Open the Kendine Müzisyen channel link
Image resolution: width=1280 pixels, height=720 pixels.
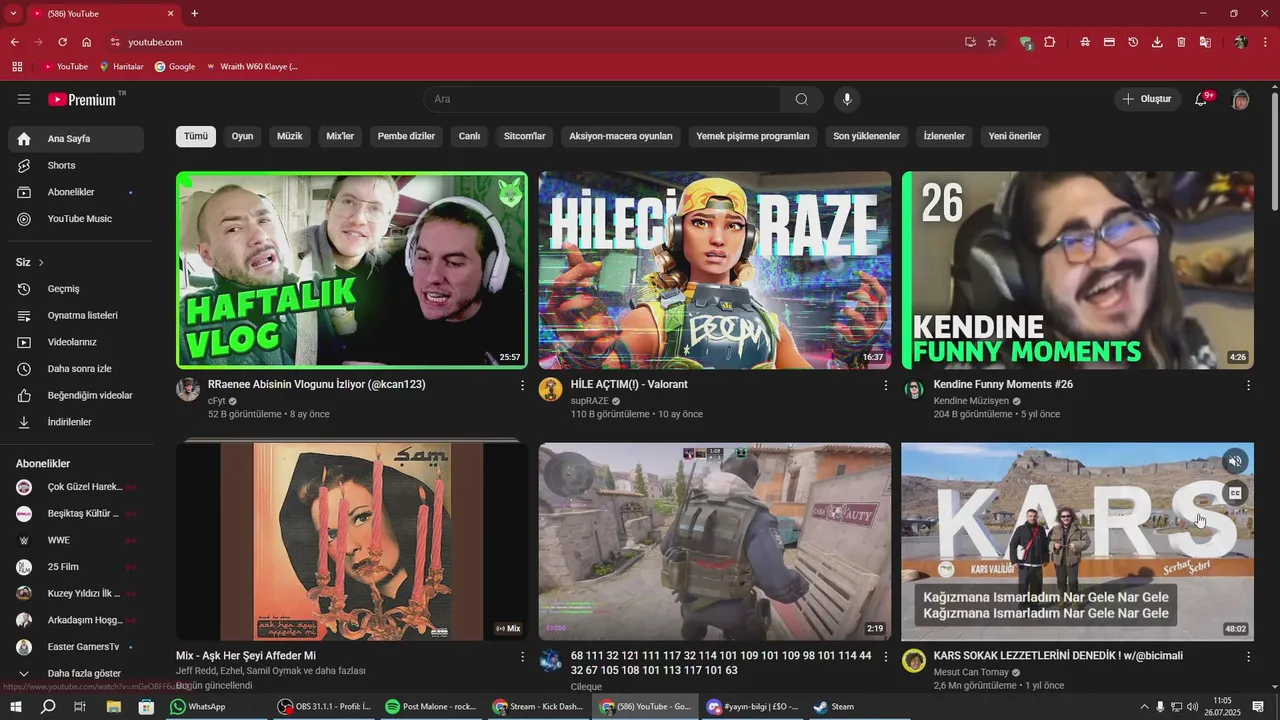click(971, 401)
